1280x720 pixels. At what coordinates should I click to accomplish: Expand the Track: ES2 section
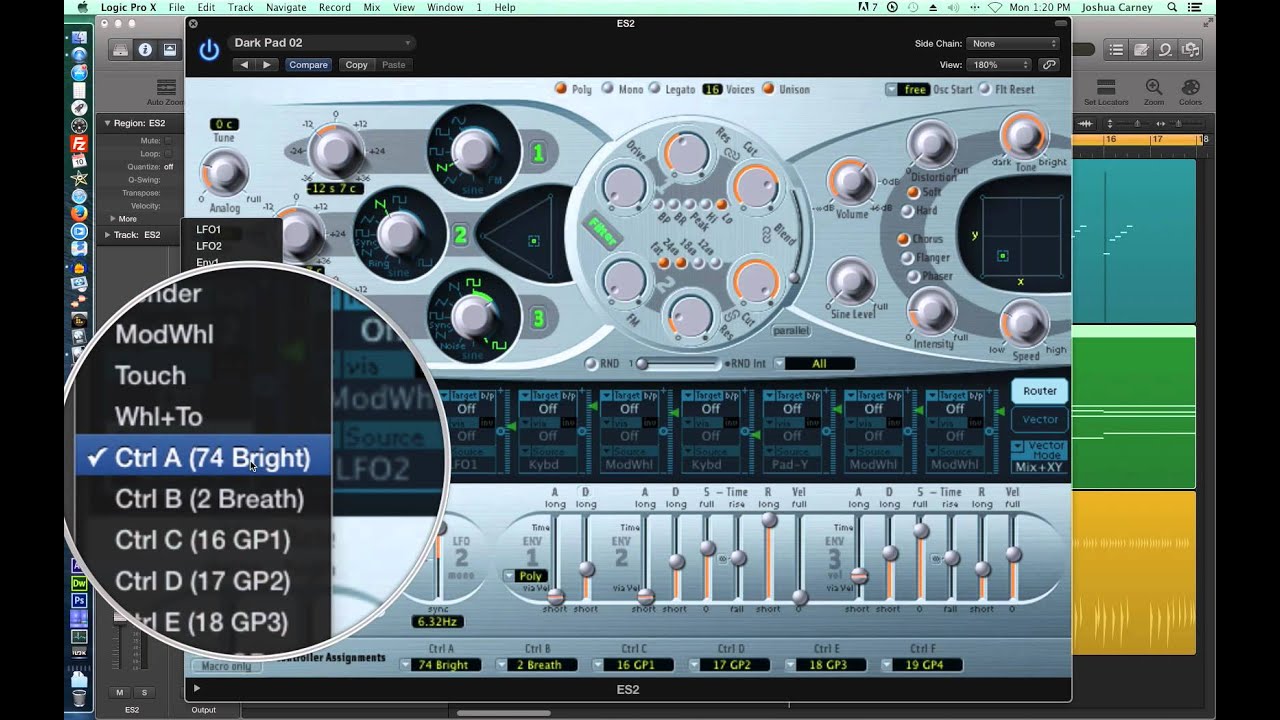tap(108, 235)
